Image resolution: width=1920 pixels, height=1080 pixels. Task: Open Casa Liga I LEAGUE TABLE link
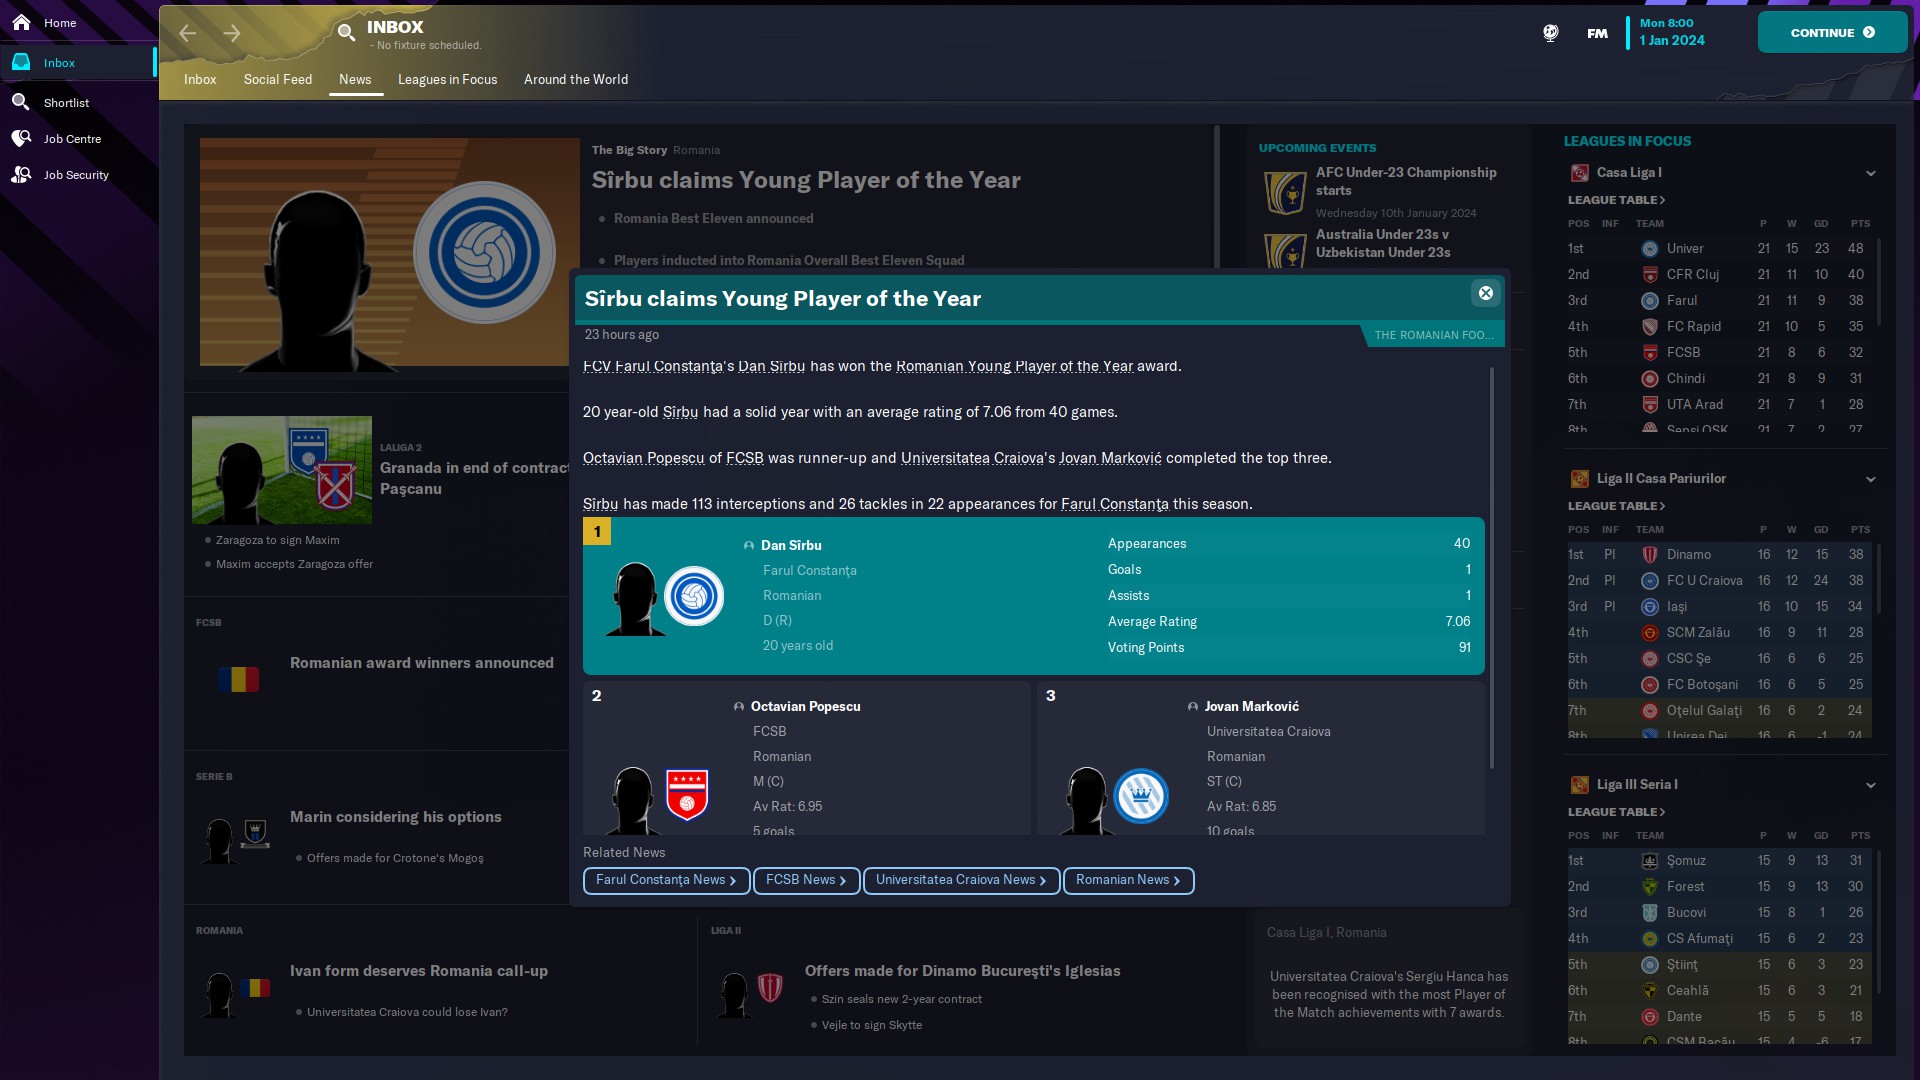click(x=1615, y=200)
